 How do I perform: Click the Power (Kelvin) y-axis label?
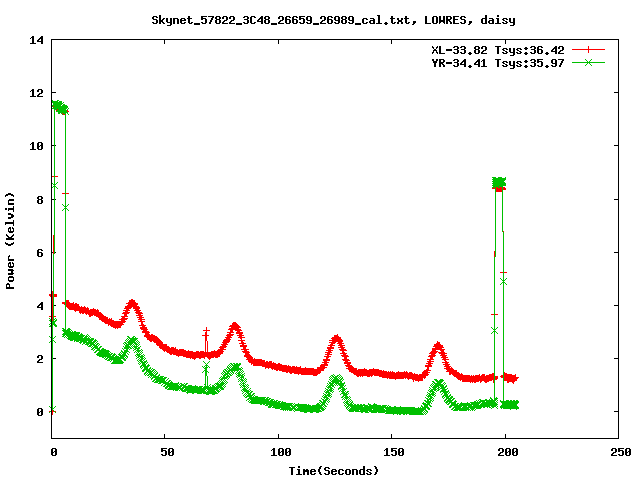click(x=10, y=241)
